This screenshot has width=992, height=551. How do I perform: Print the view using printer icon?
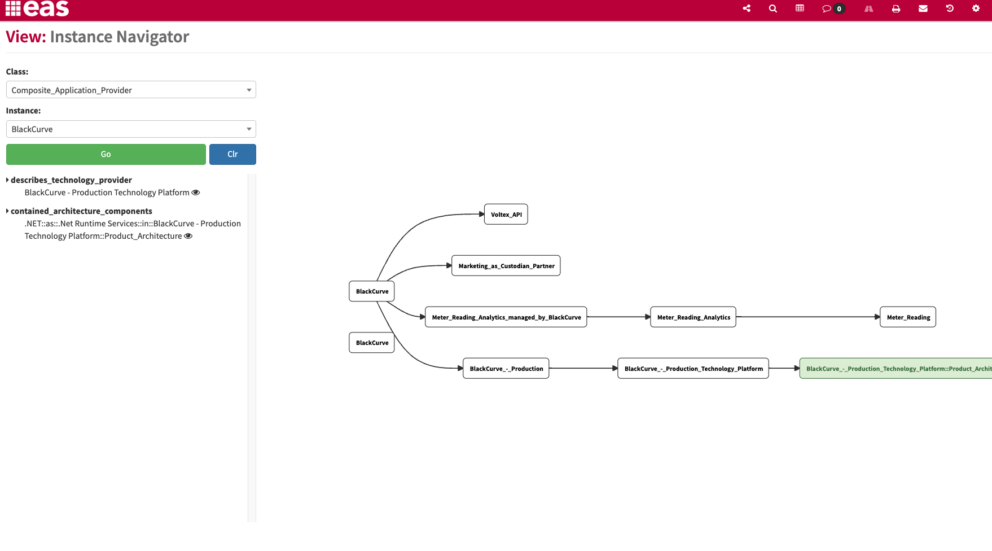(896, 9)
